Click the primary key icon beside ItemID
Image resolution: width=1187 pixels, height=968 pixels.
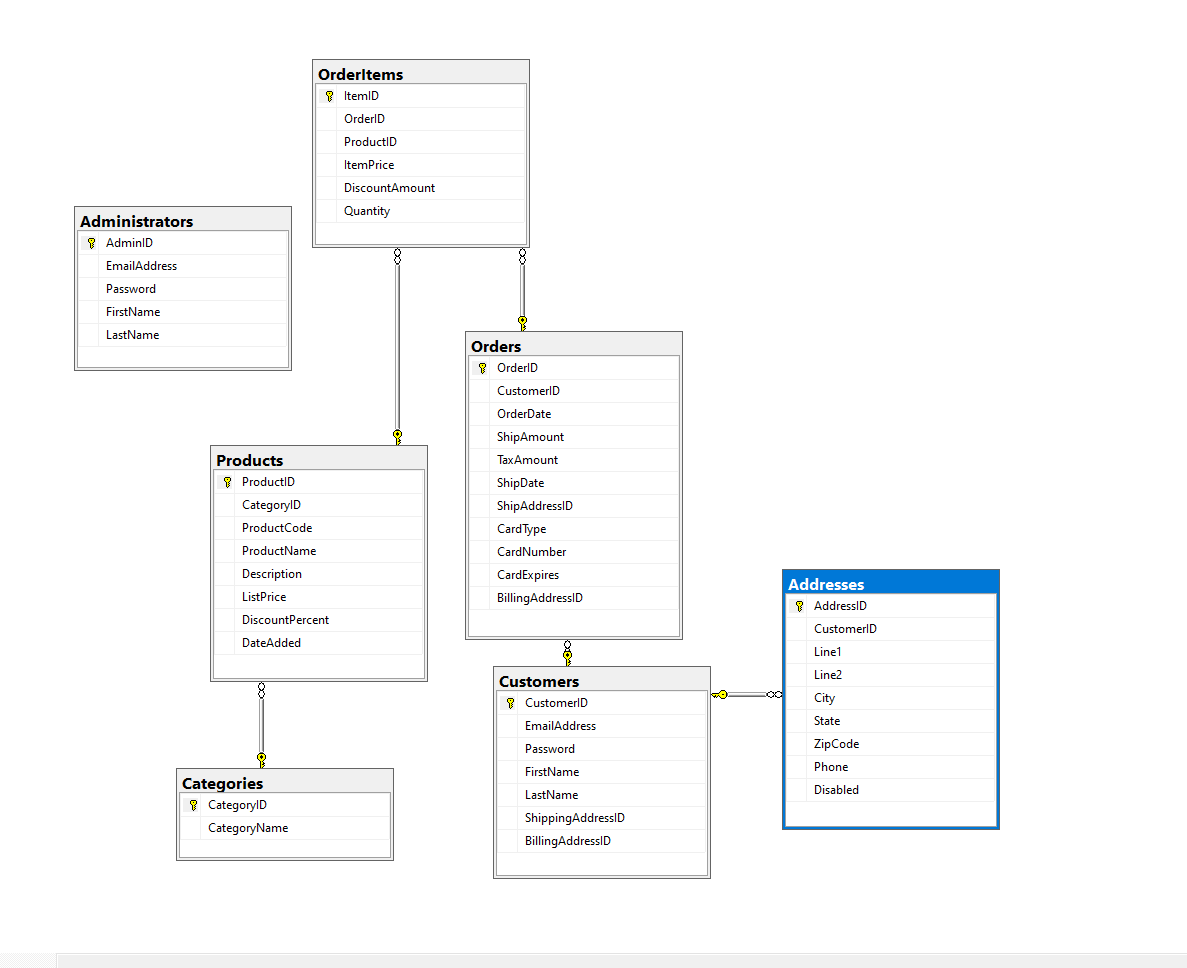pos(330,95)
